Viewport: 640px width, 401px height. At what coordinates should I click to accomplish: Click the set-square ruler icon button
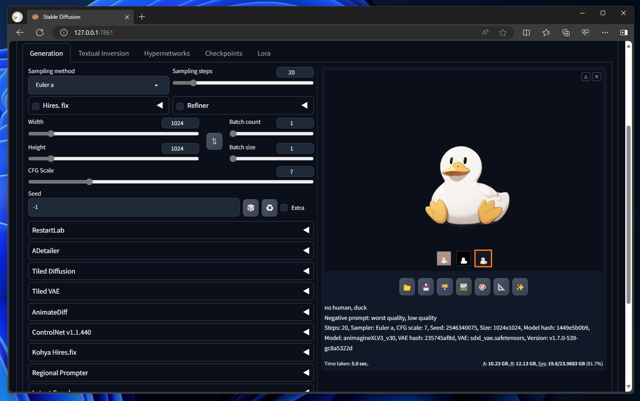501,287
